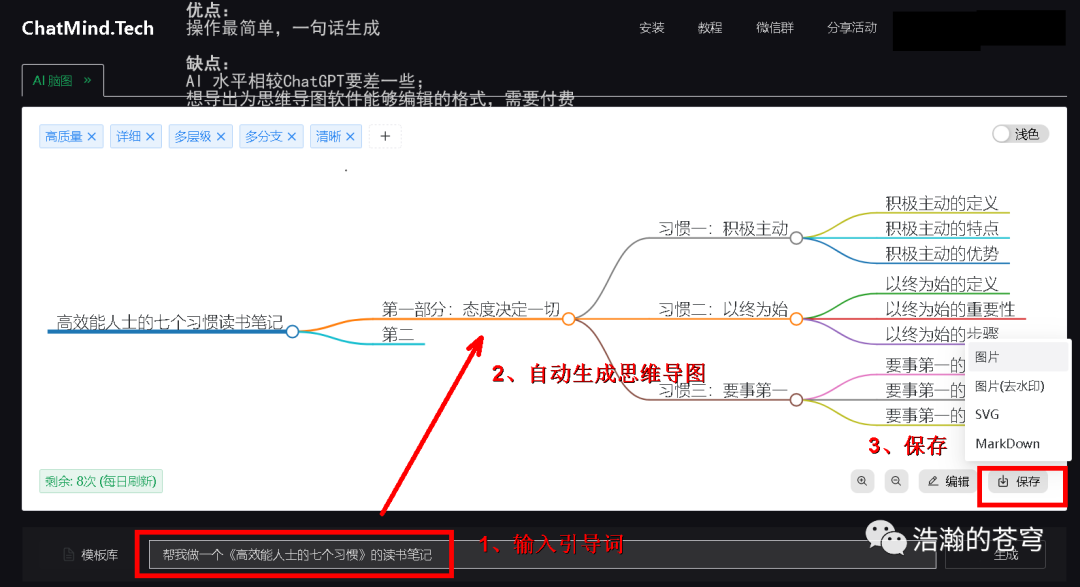
Task: Remove the 清晰 tag
Action: (x=350, y=136)
